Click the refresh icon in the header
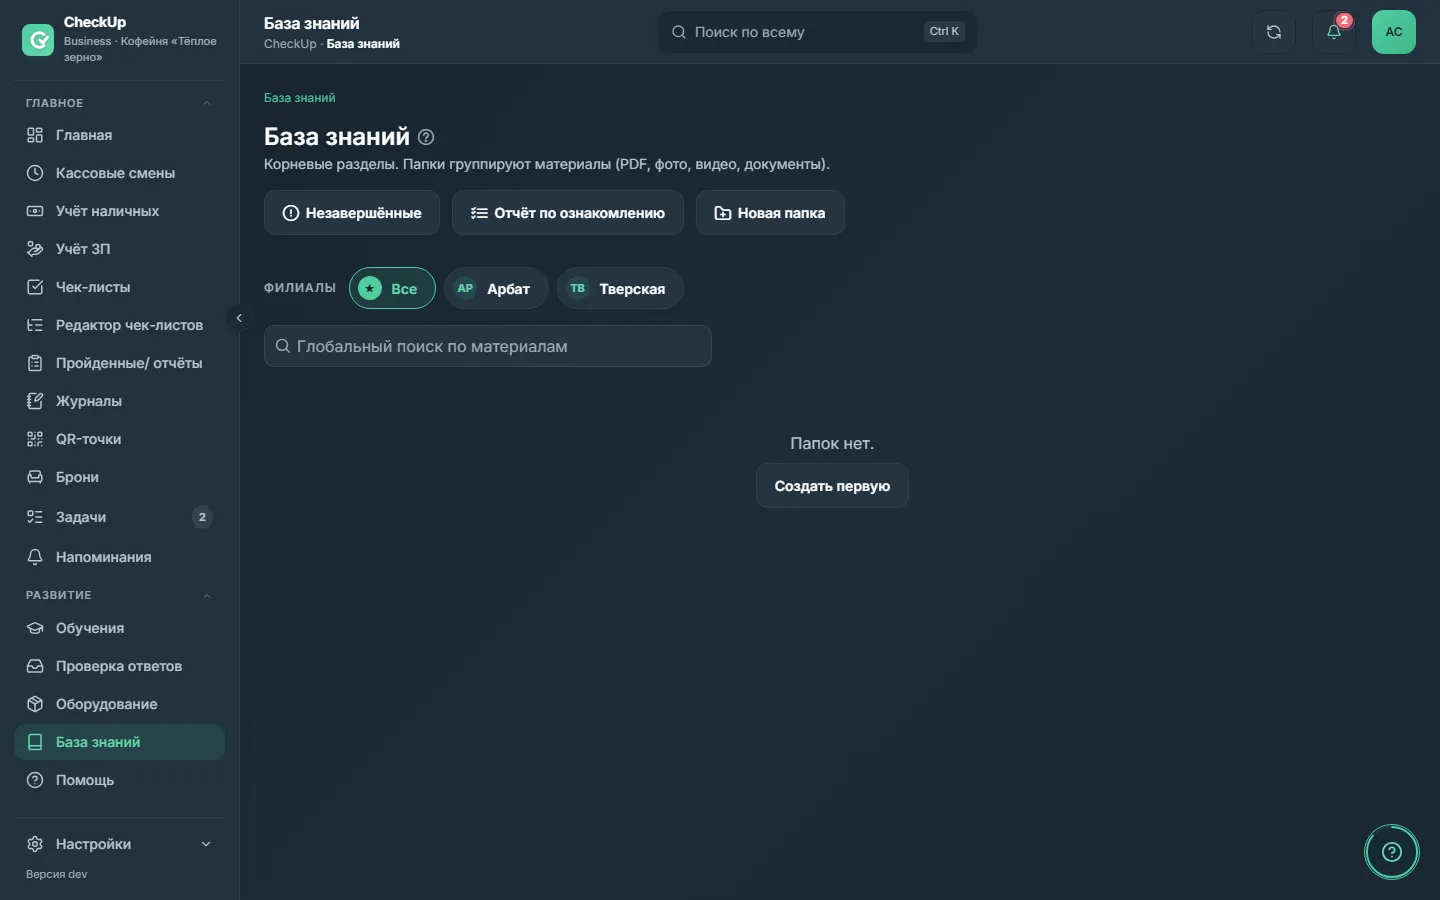 [1274, 32]
